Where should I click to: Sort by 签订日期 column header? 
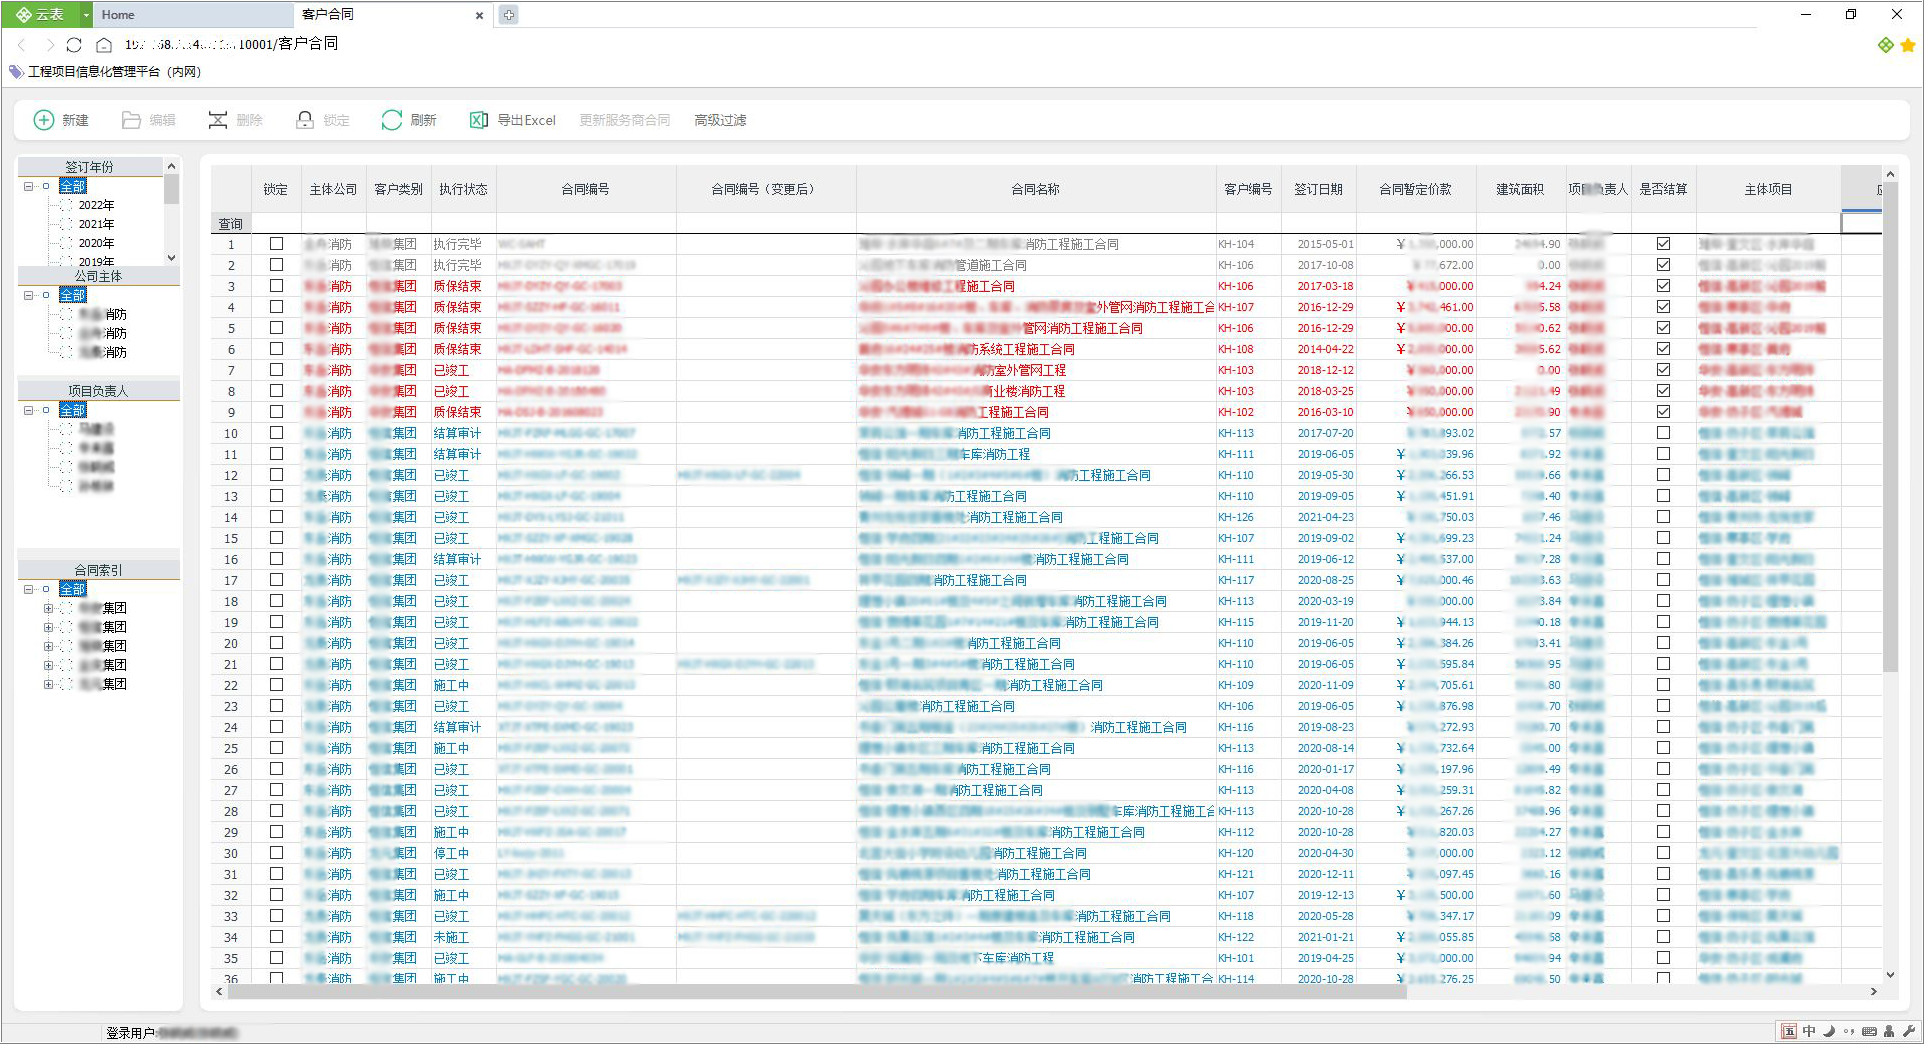tap(1318, 189)
